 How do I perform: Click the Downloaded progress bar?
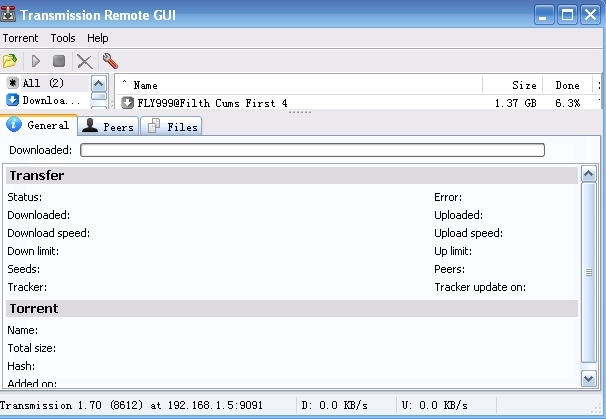pyautogui.click(x=312, y=150)
